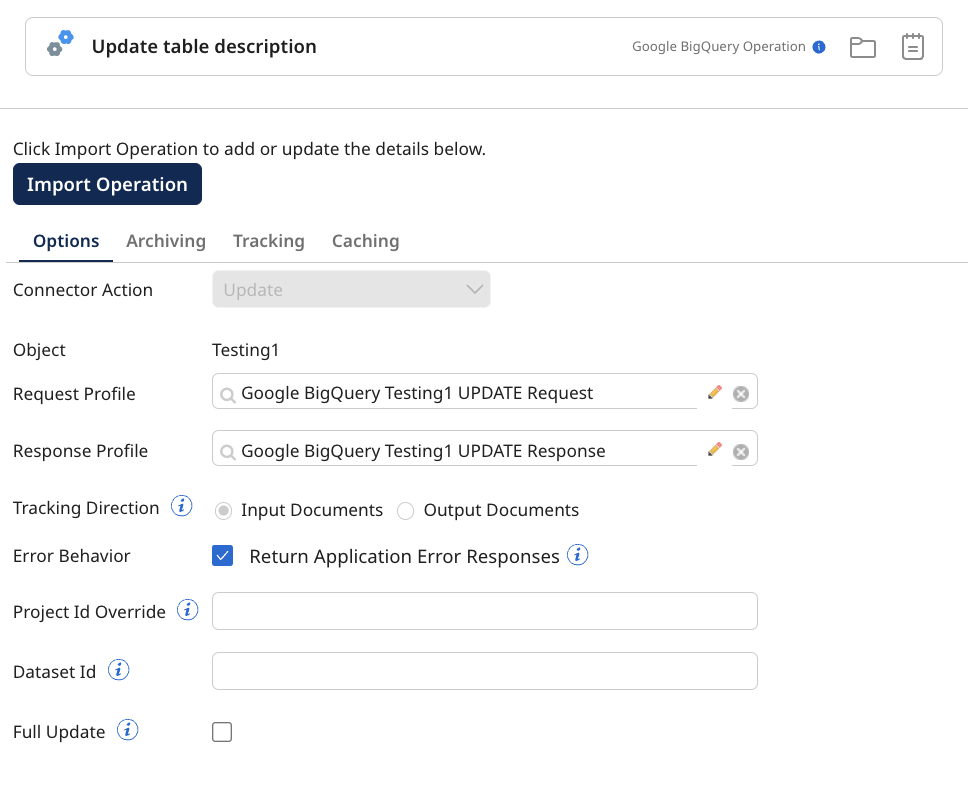Image resolution: width=968 pixels, height=794 pixels.
Task: Open the Google BigQuery Operation info tooltip
Action: click(820, 46)
